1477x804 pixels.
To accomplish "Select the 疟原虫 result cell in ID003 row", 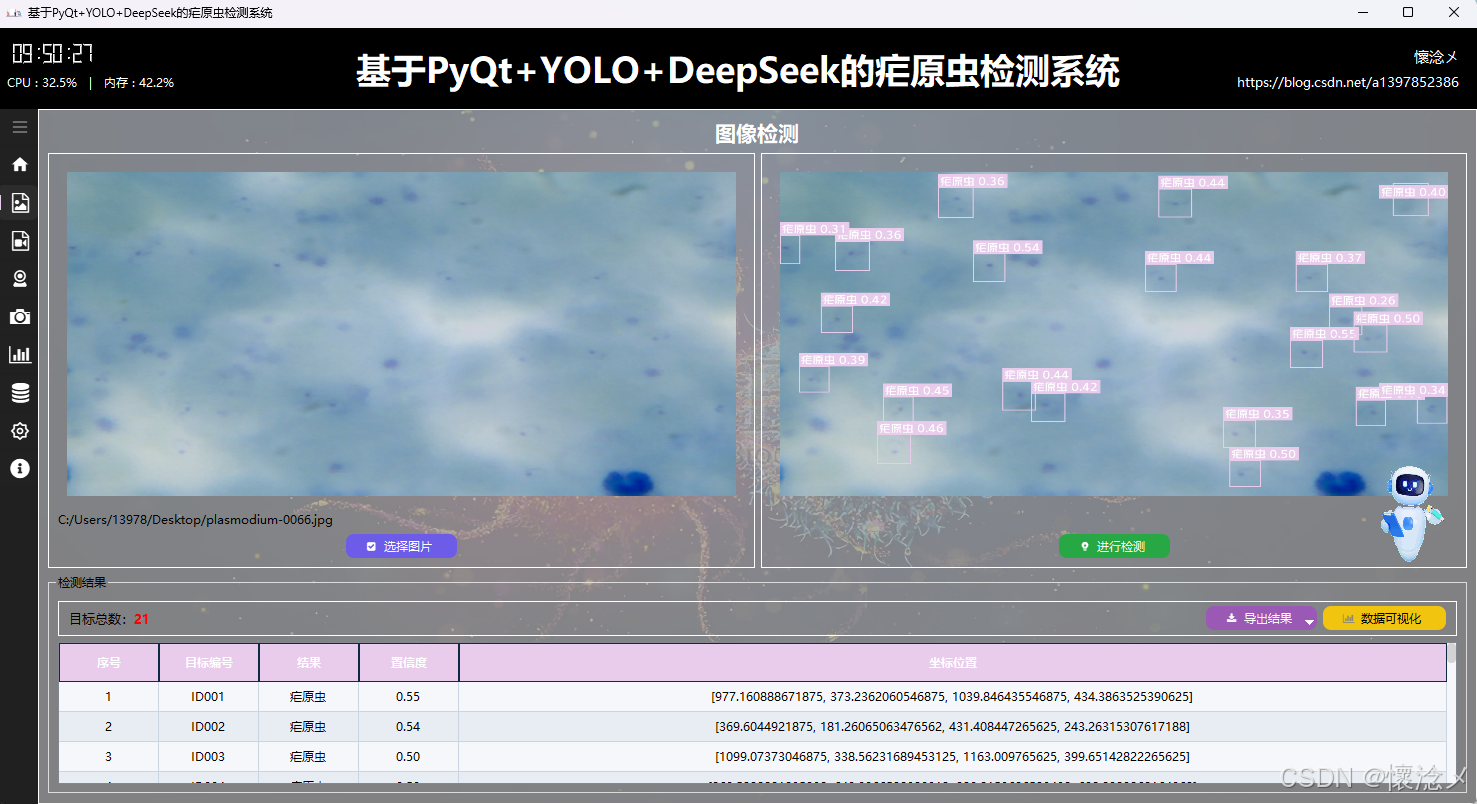I will 309,757.
